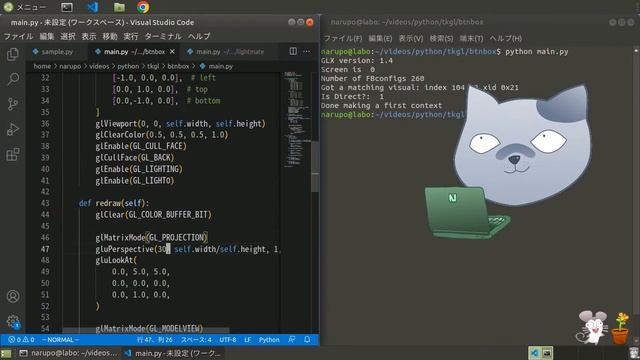The height and width of the screenshot is (360, 640).
Task: Launch Chrome from top panel
Action: coord(143,7)
